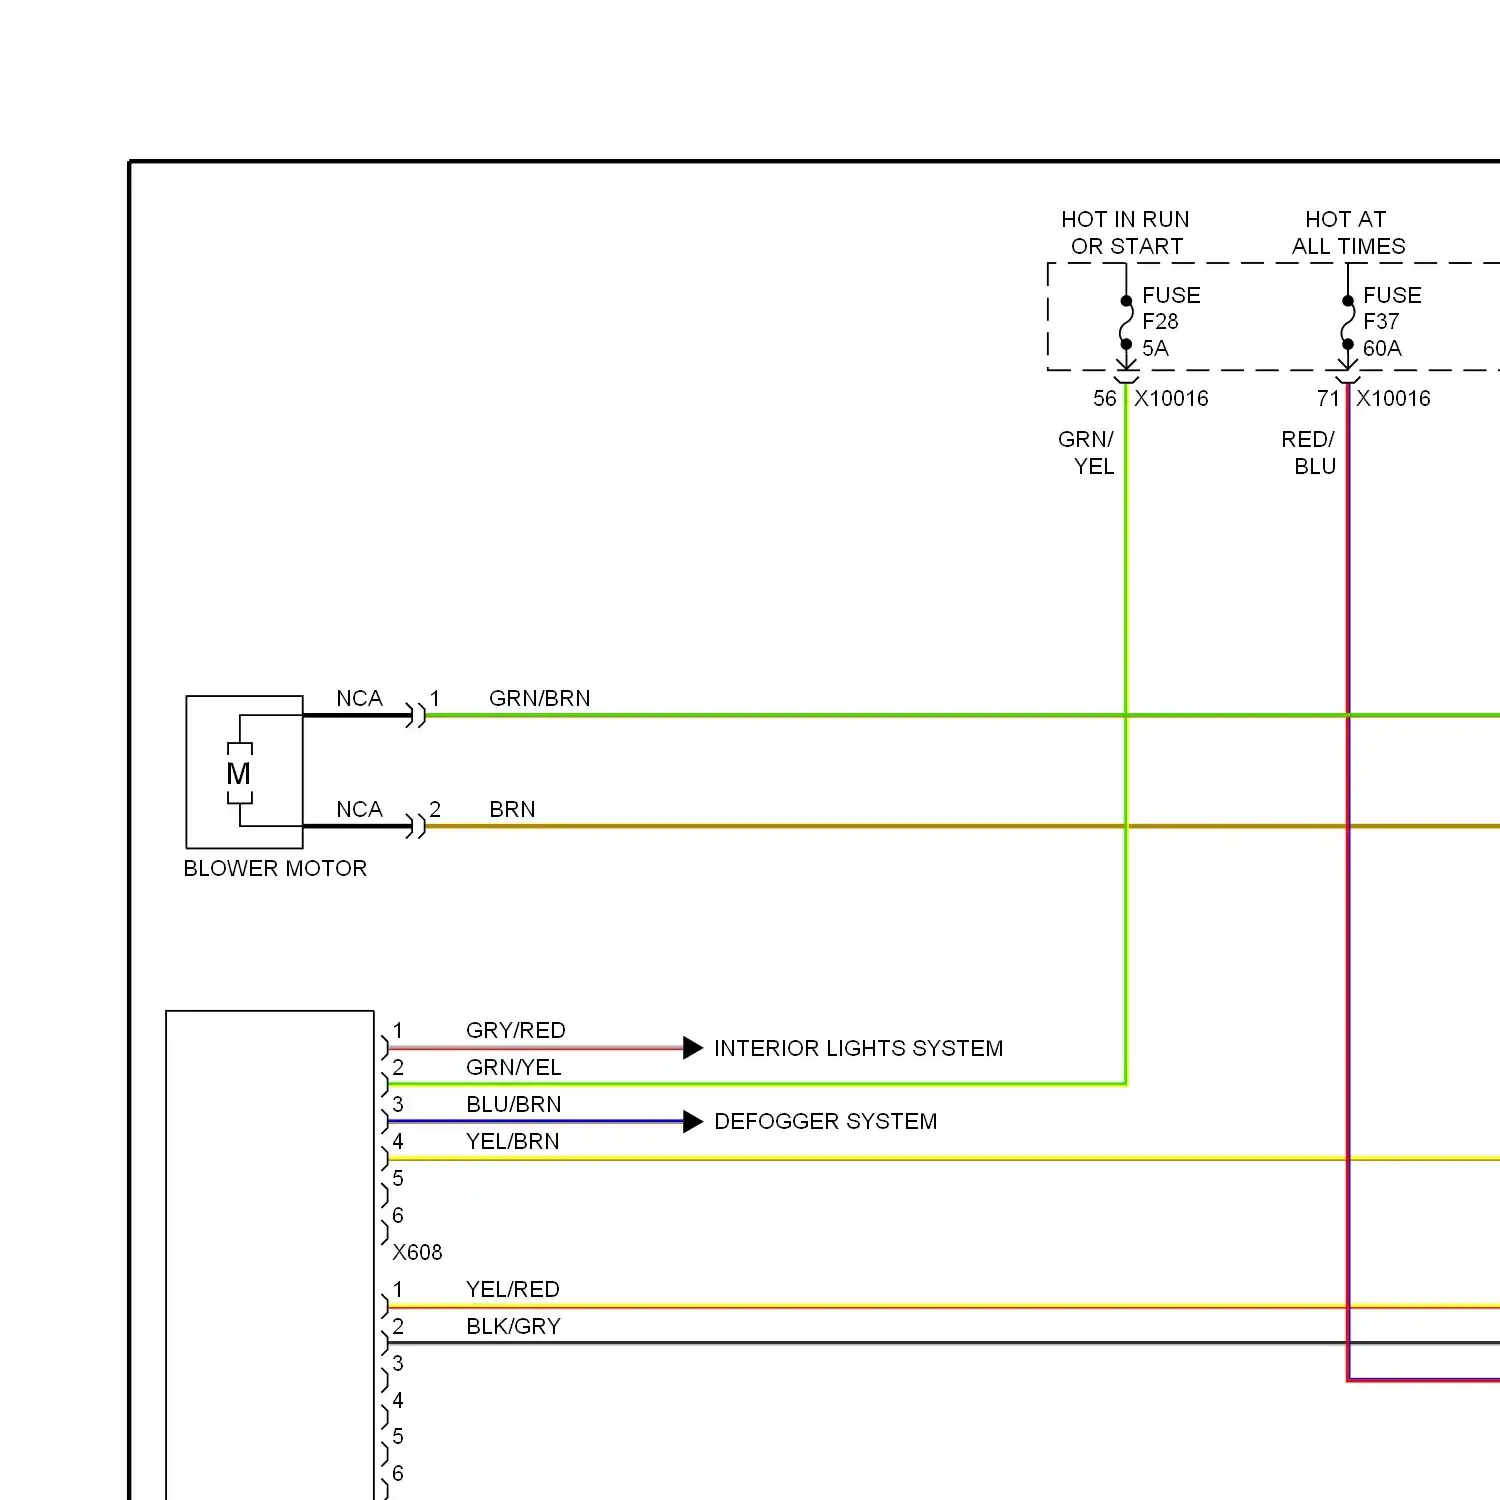Click the HOT IN RUN OR START label
This screenshot has width=1500, height=1500.
pyautogui.click(x=1126, y=232)
